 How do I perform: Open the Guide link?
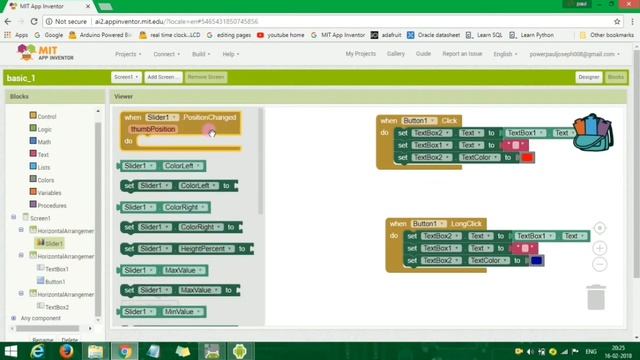(423, 53)
